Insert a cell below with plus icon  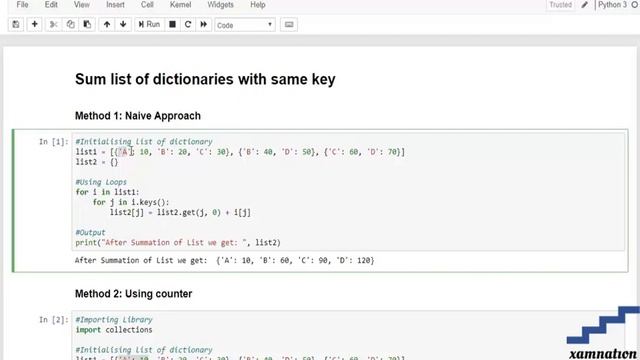(35, 24)
